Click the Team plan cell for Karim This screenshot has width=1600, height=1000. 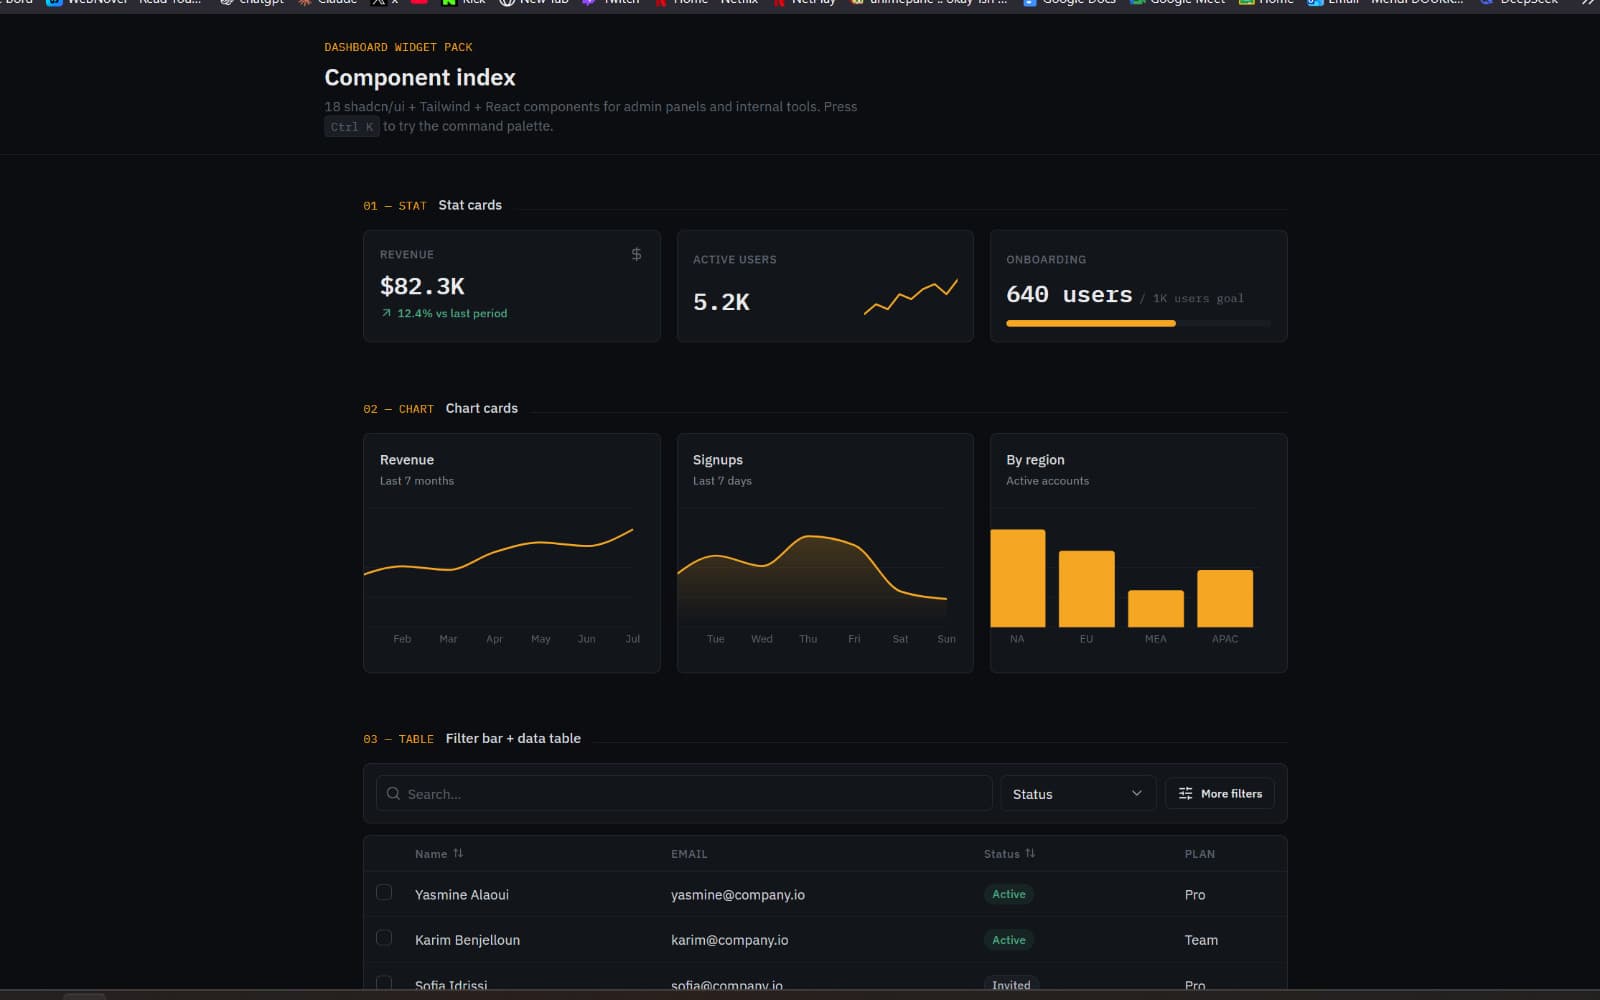click(1201, 940)
